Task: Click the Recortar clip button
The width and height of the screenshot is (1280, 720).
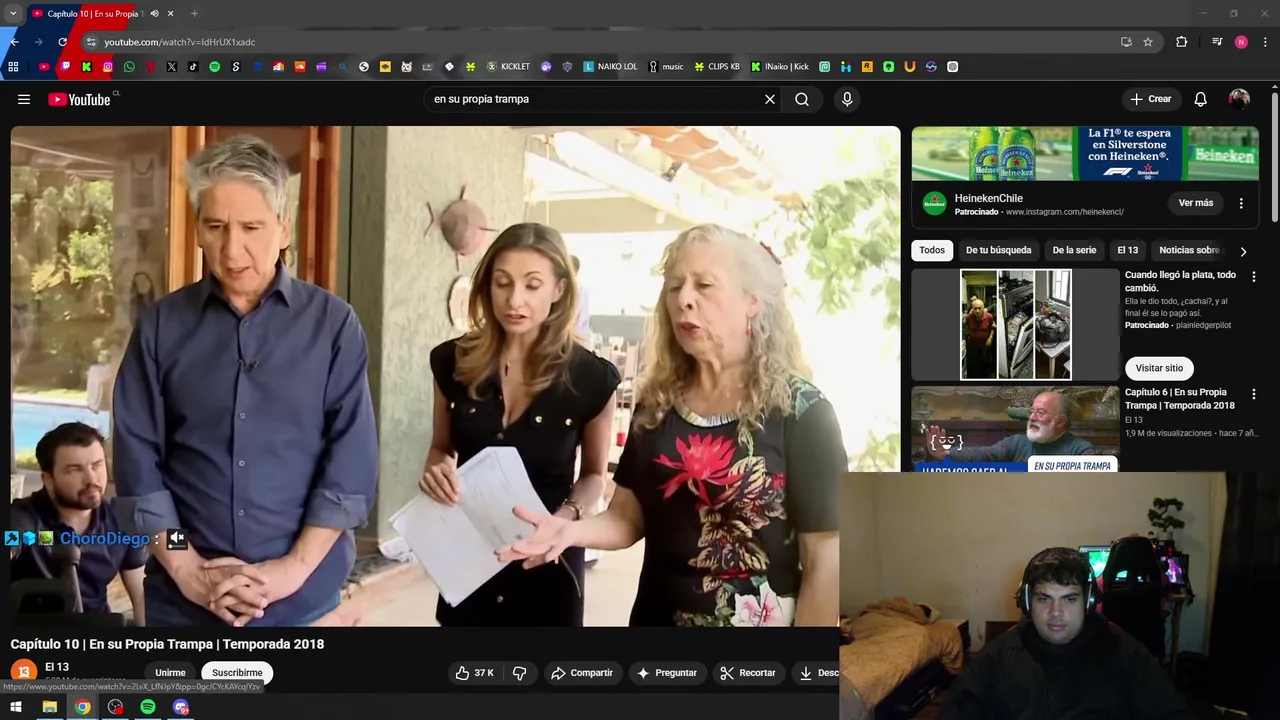Action: [x=748, y=673]
